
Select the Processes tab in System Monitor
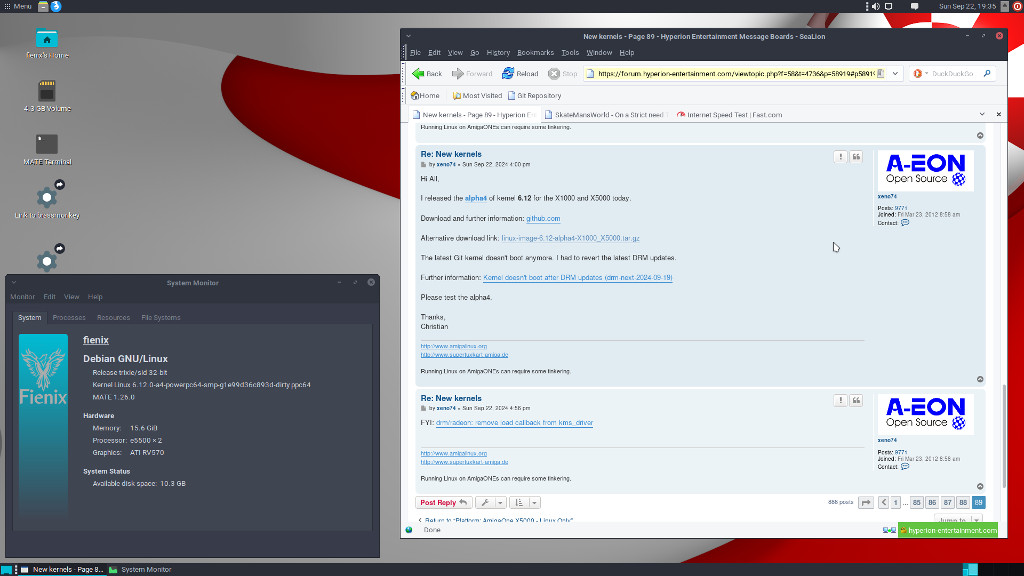[x=69, y=317]
